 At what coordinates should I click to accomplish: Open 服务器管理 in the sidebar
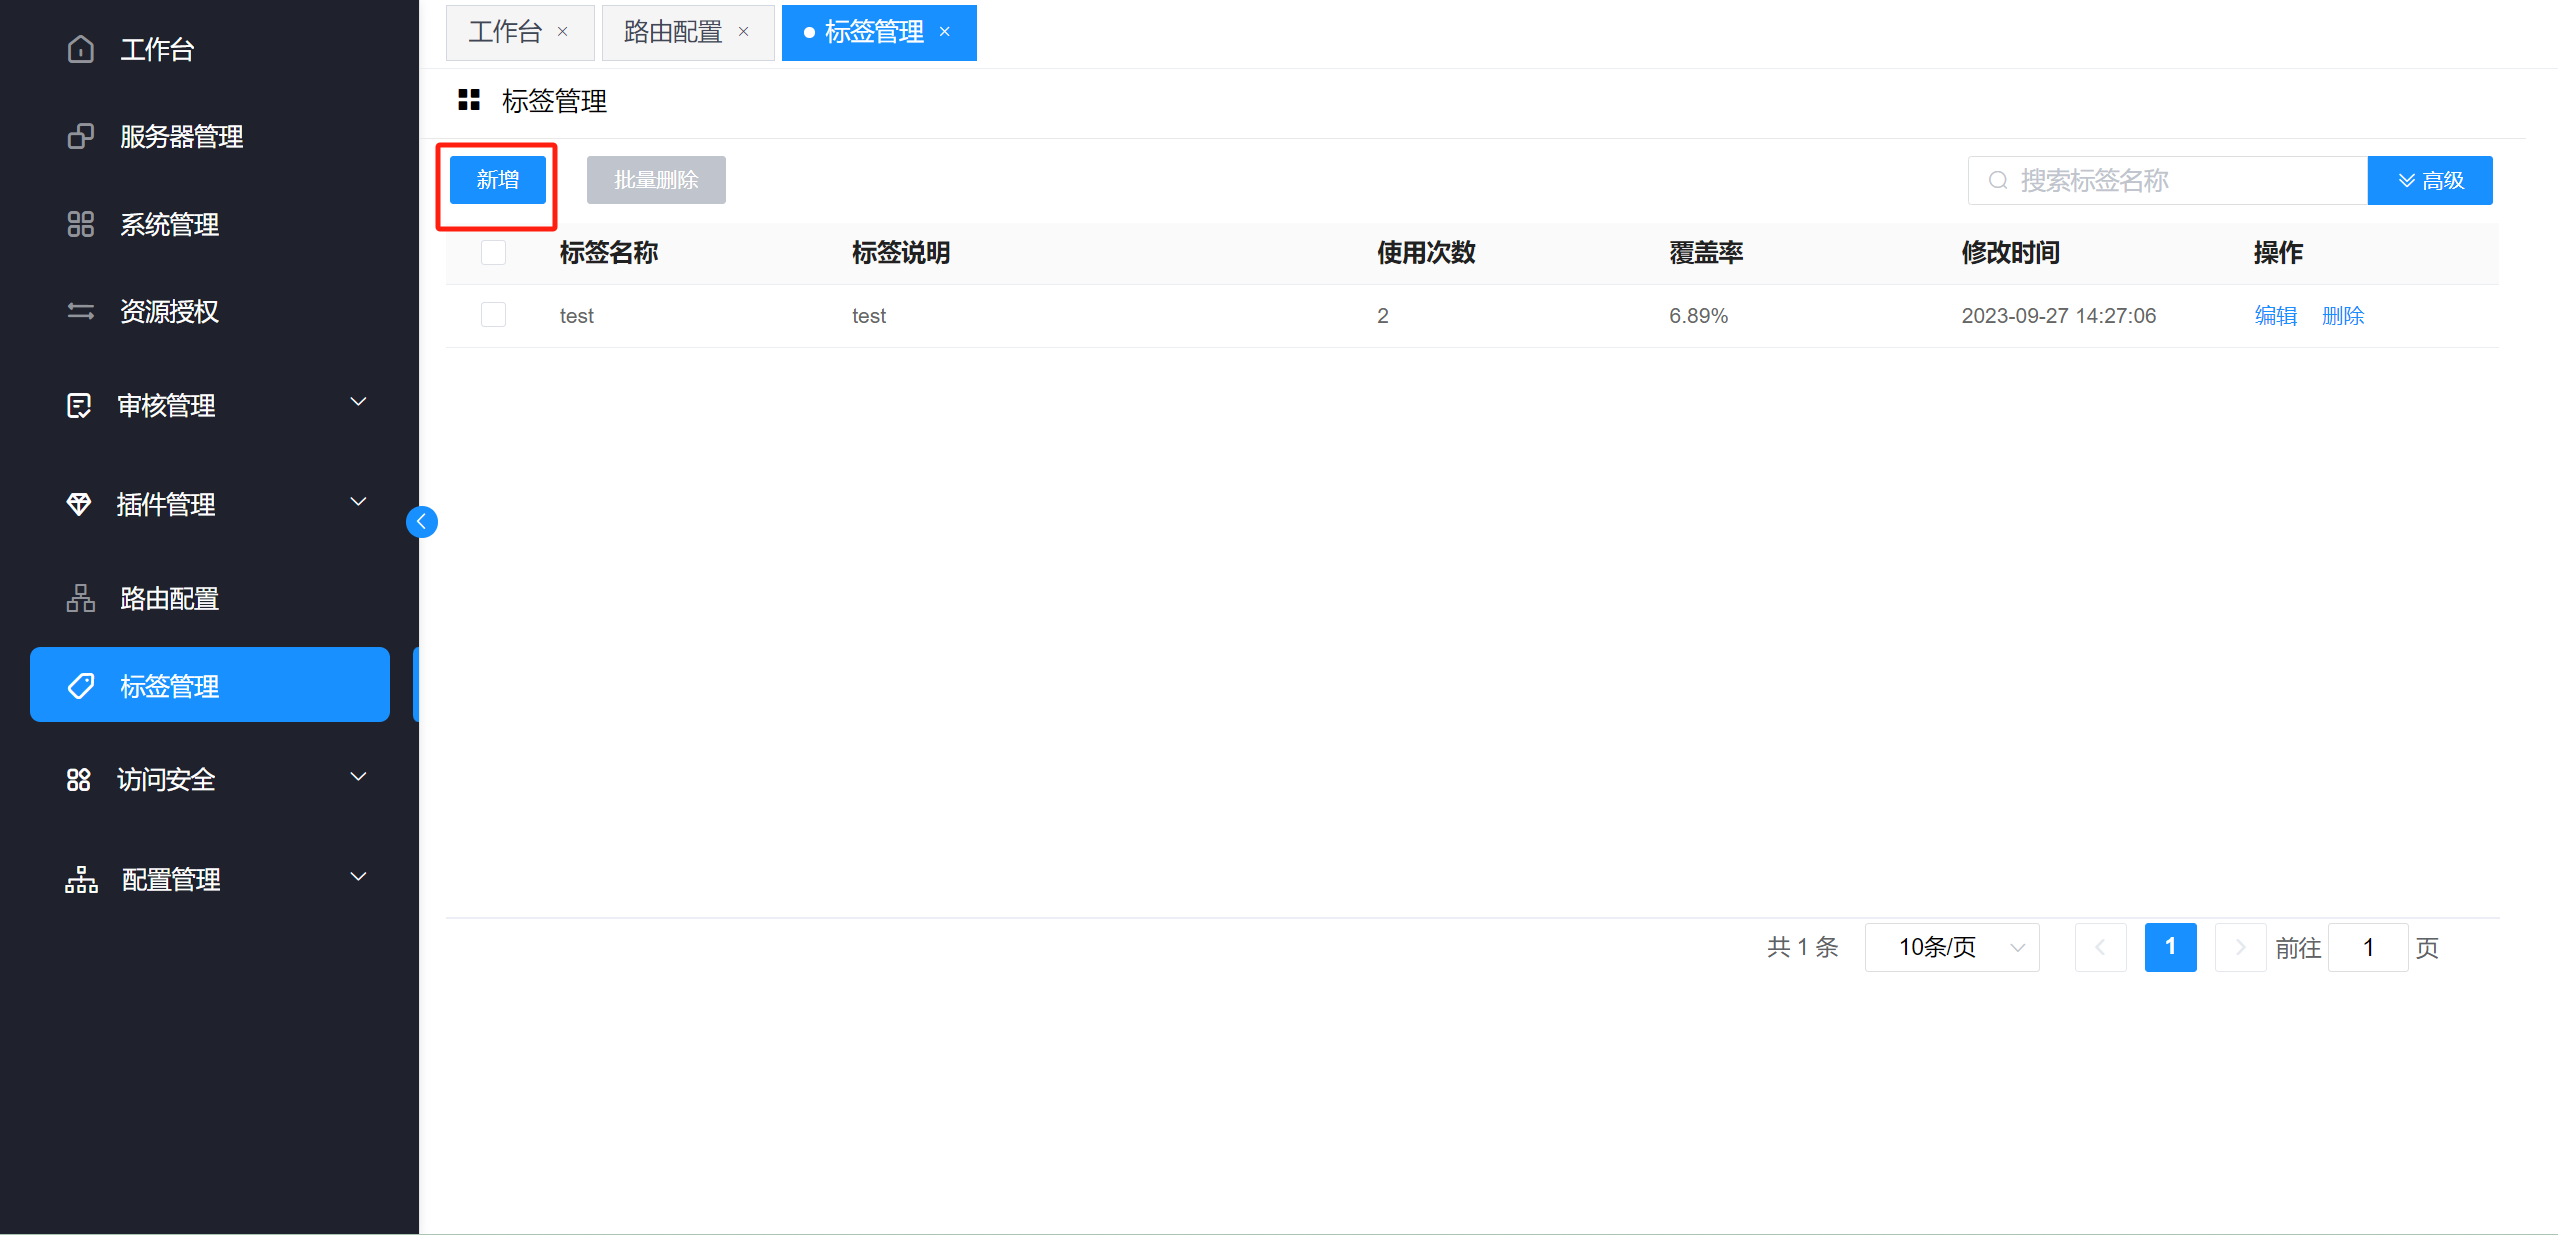pos(210,136)
